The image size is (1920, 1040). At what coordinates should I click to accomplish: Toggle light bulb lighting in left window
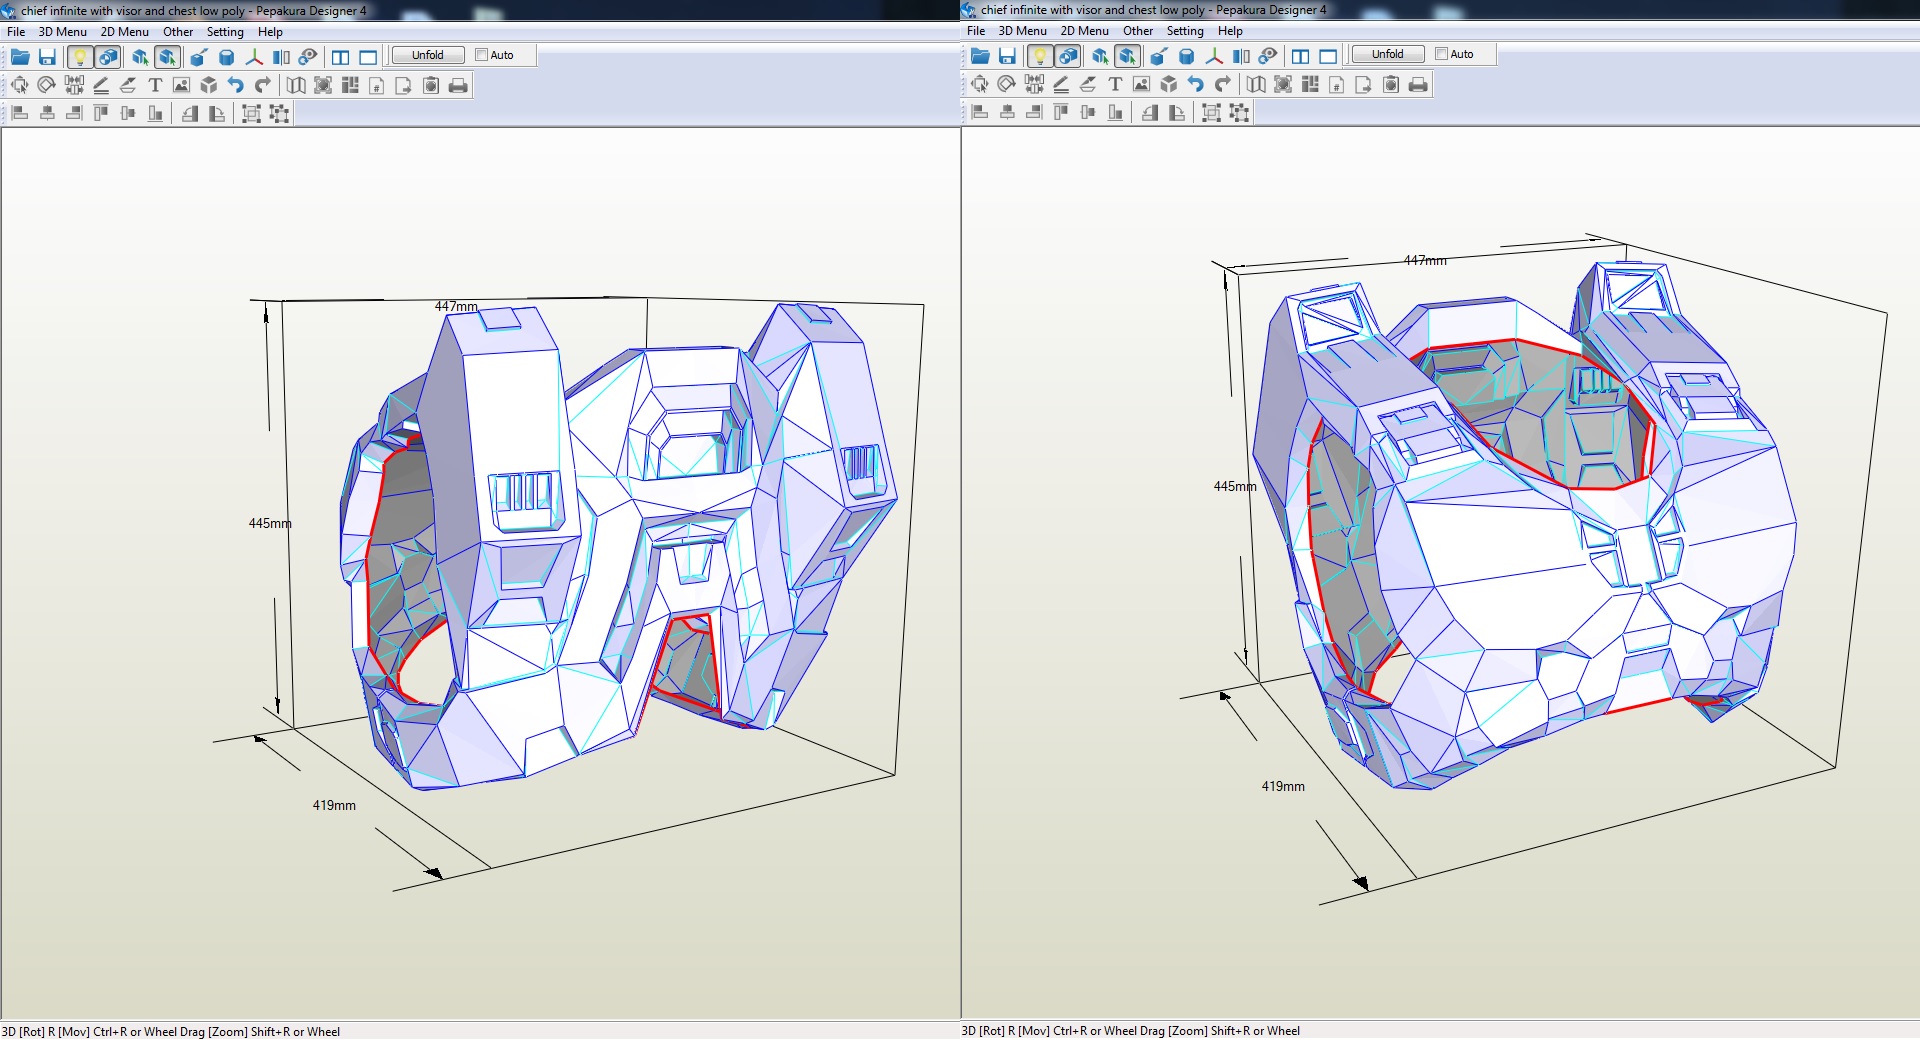(x=80, y=57)
